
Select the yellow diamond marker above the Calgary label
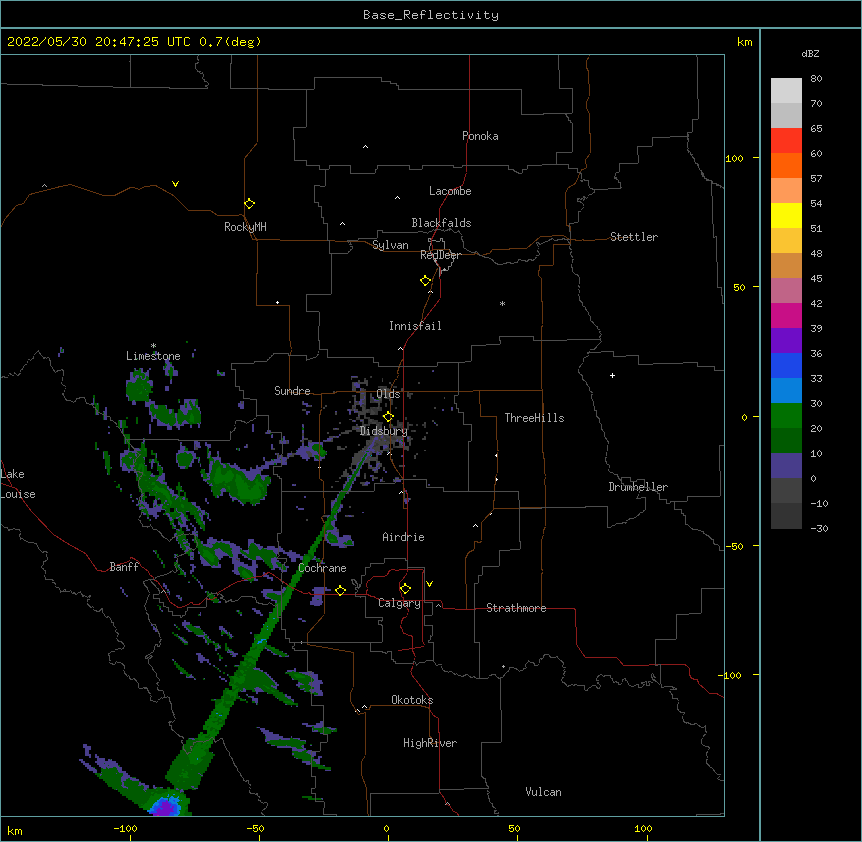click(x=405, y=589)
